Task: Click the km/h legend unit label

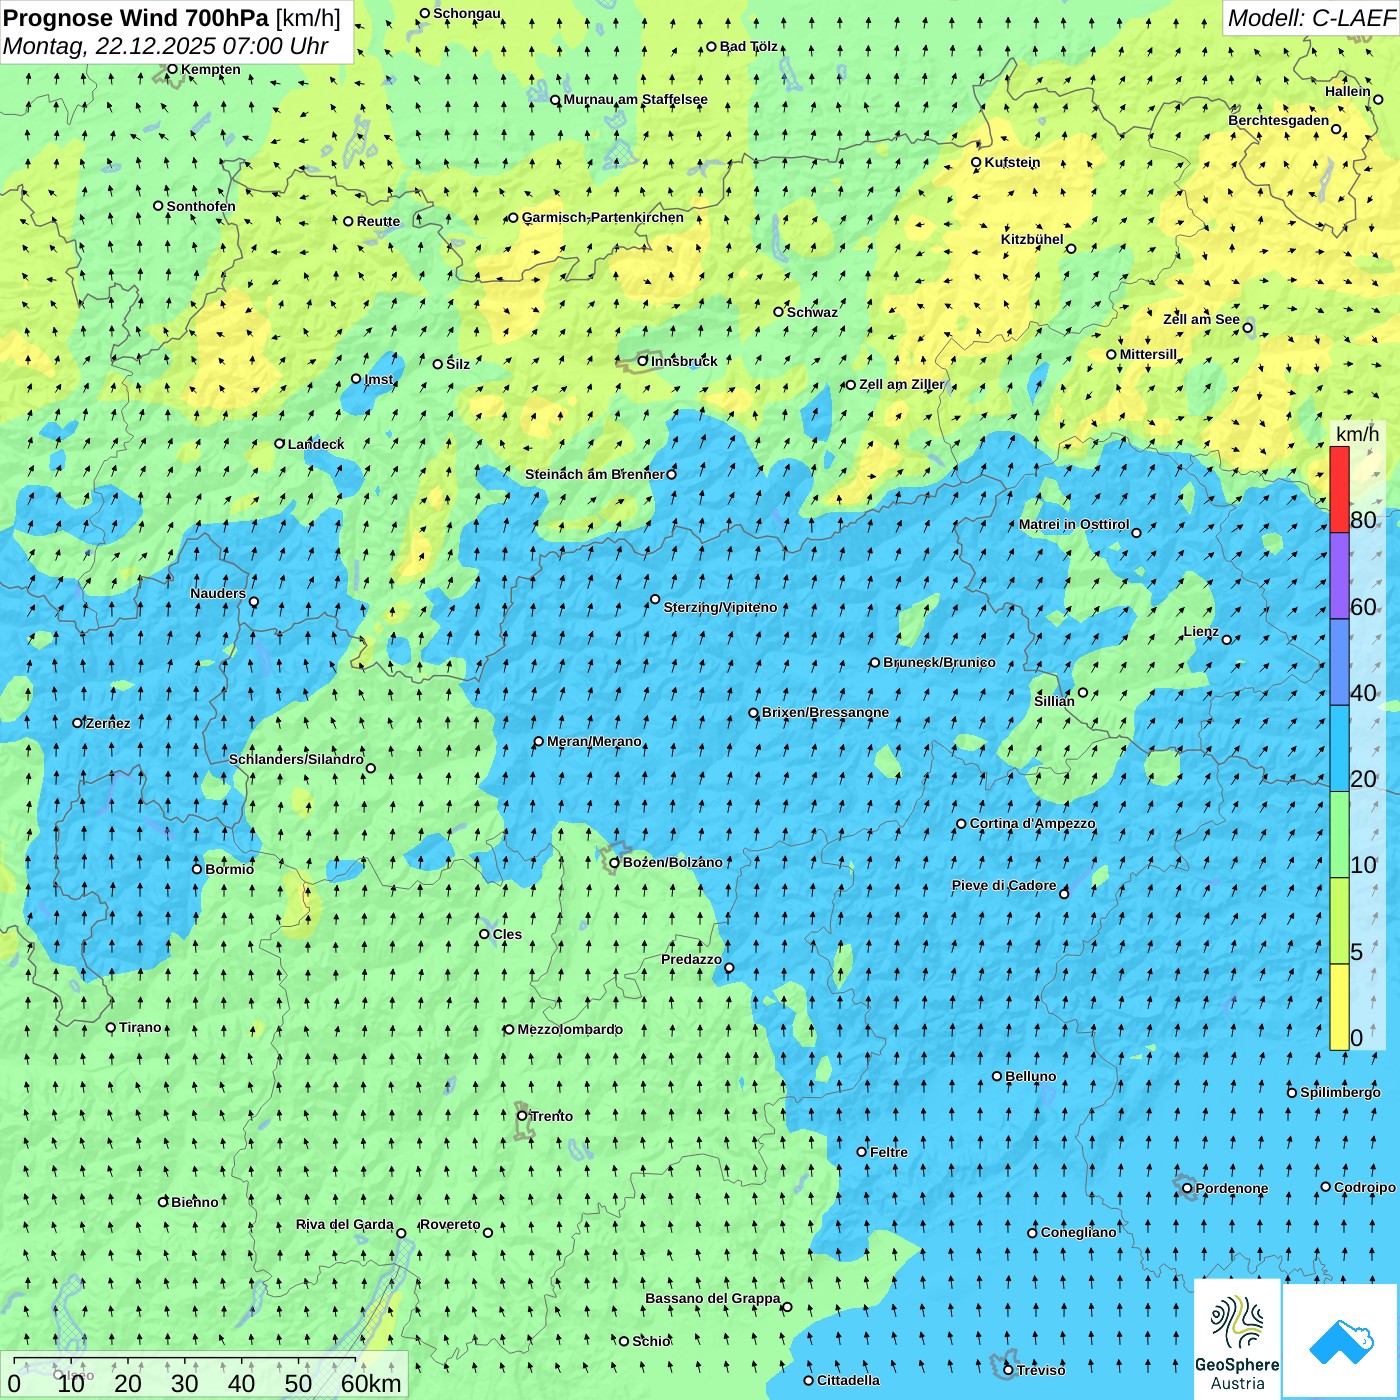Action: coord(1357,433)
